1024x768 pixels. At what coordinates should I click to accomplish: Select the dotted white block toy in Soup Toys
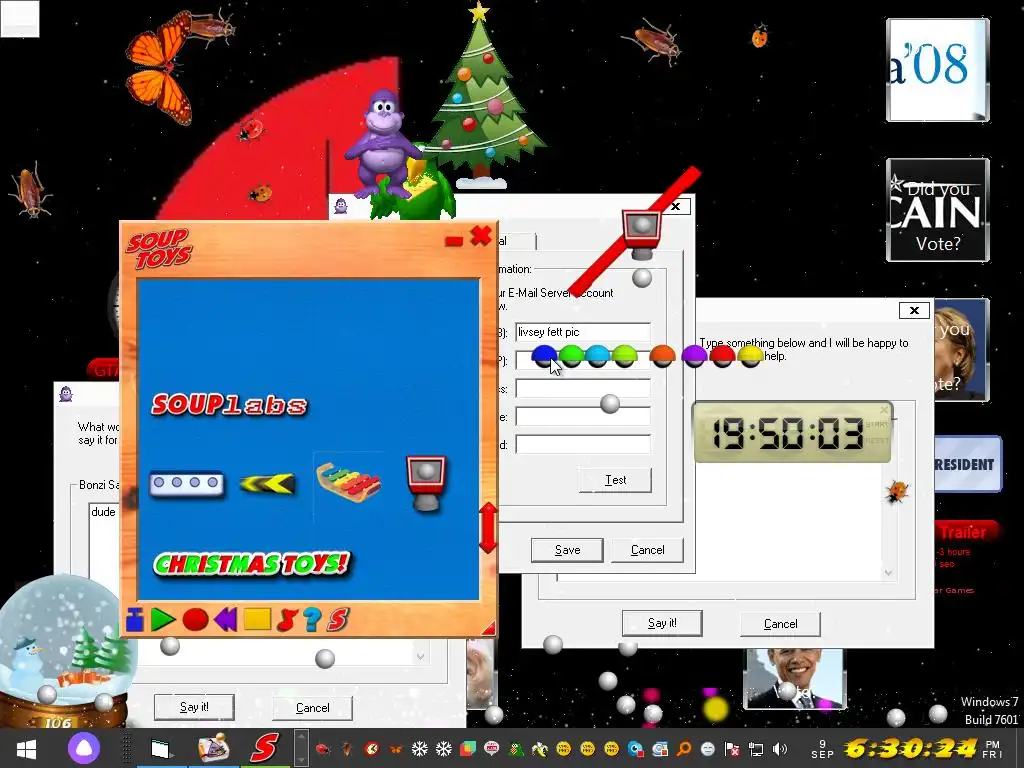(x=187, y=484)
